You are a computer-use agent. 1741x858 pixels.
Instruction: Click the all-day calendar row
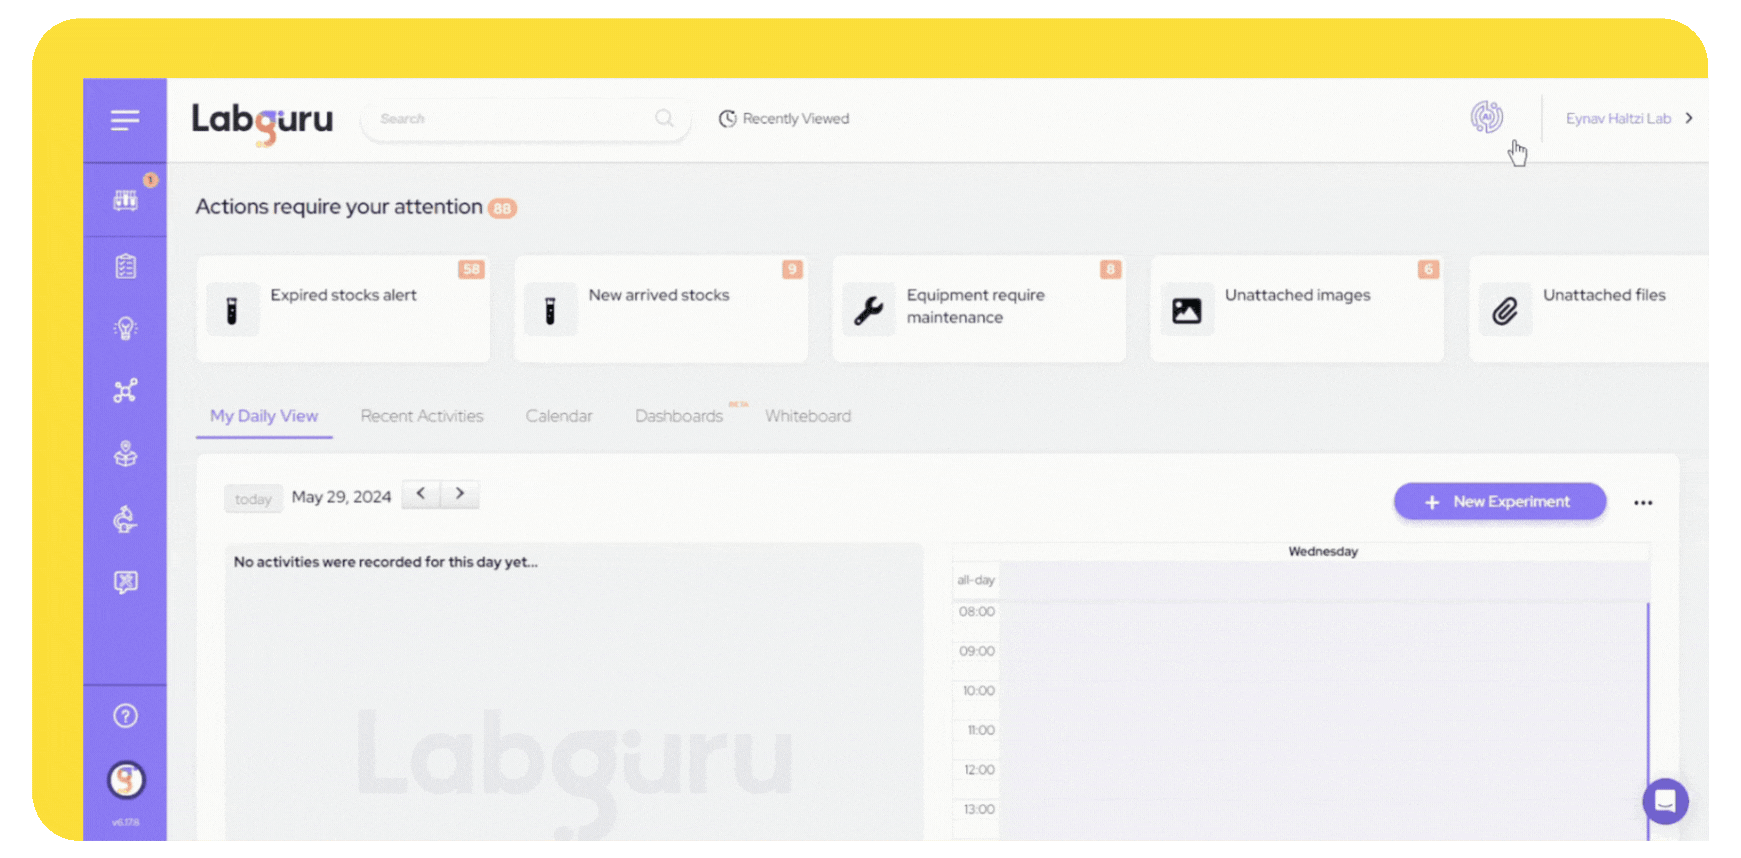pos(1324,580)
